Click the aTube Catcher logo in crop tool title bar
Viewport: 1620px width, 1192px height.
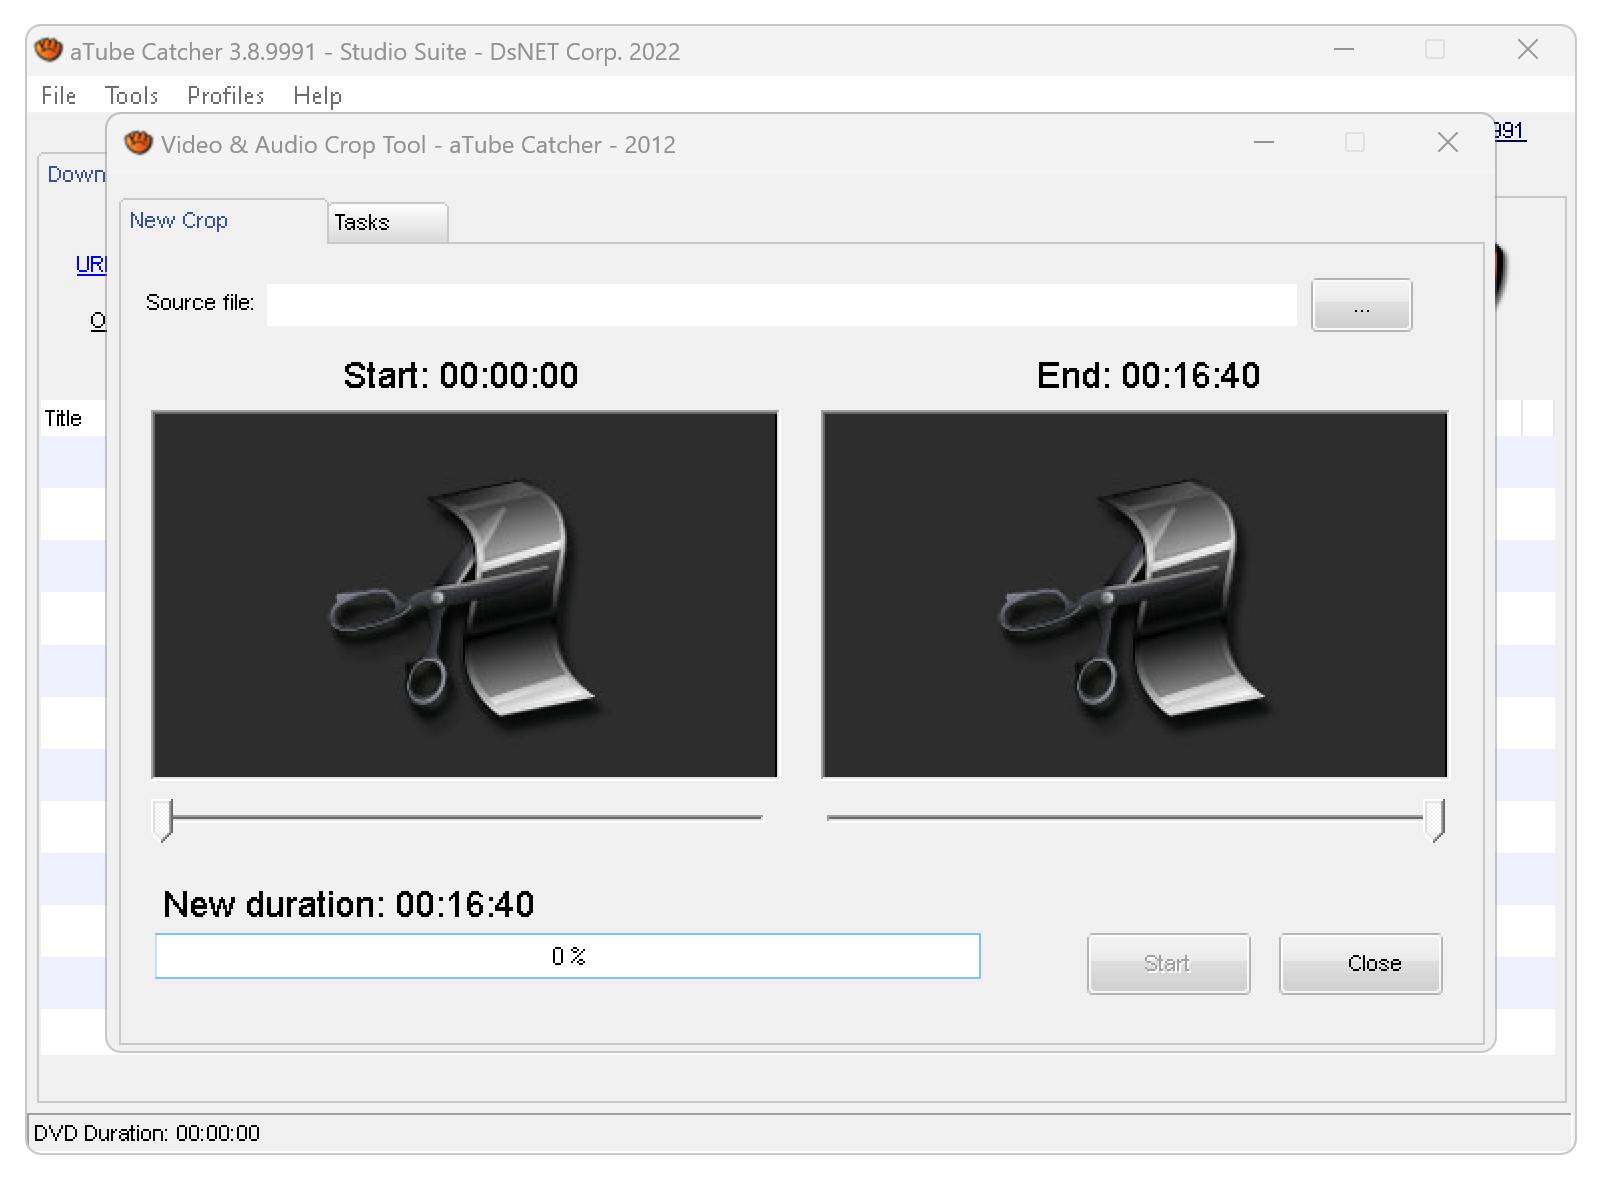click(x=138, y=144)
